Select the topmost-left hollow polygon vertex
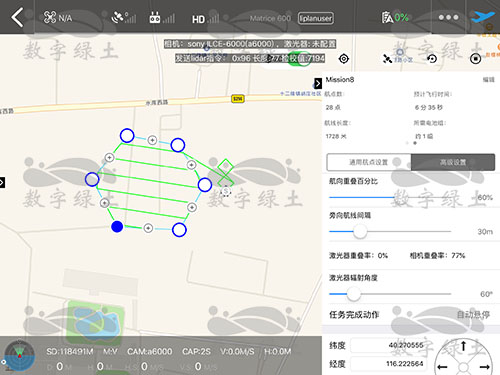The image size is (500, 375). tap(127, 136)
